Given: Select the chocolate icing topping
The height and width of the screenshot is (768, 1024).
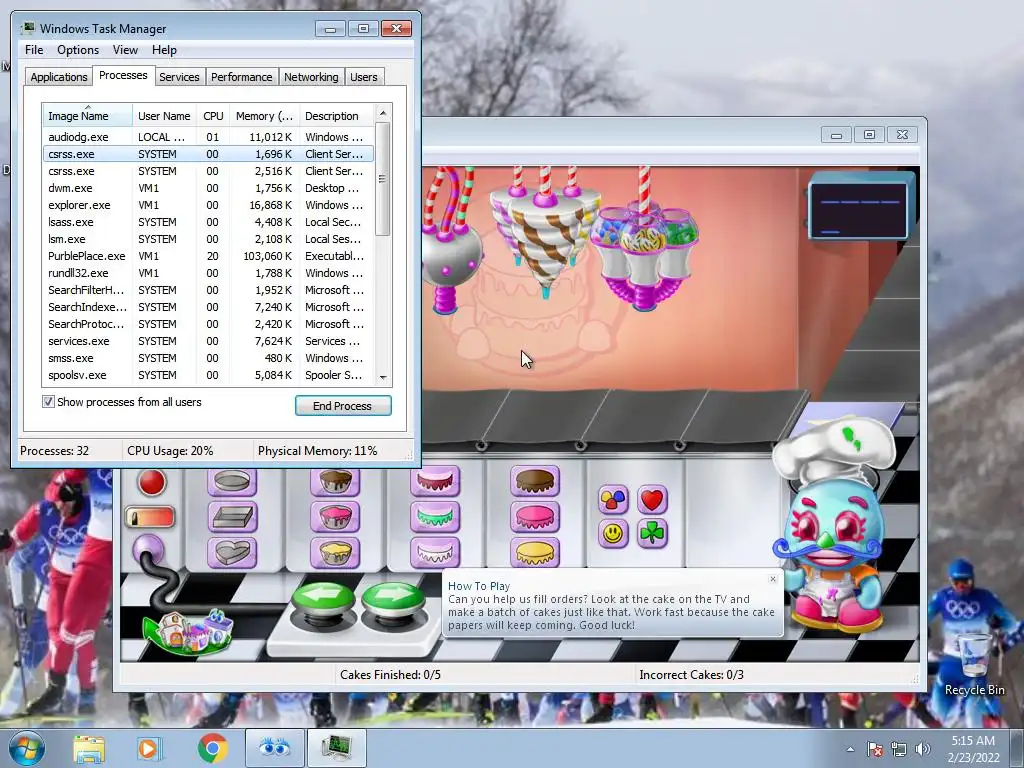Looking at the screenshot, I should (535, 482).
